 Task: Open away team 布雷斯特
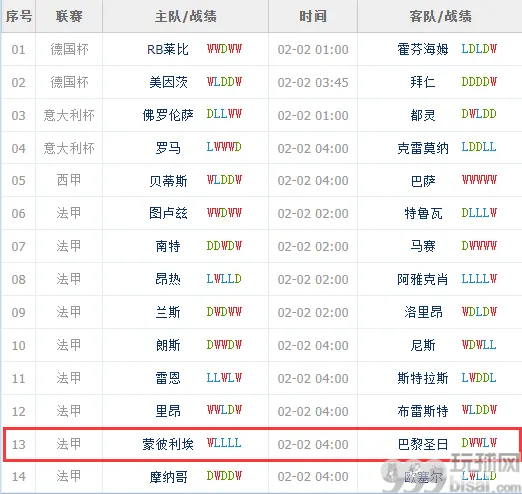click(423, 411)
